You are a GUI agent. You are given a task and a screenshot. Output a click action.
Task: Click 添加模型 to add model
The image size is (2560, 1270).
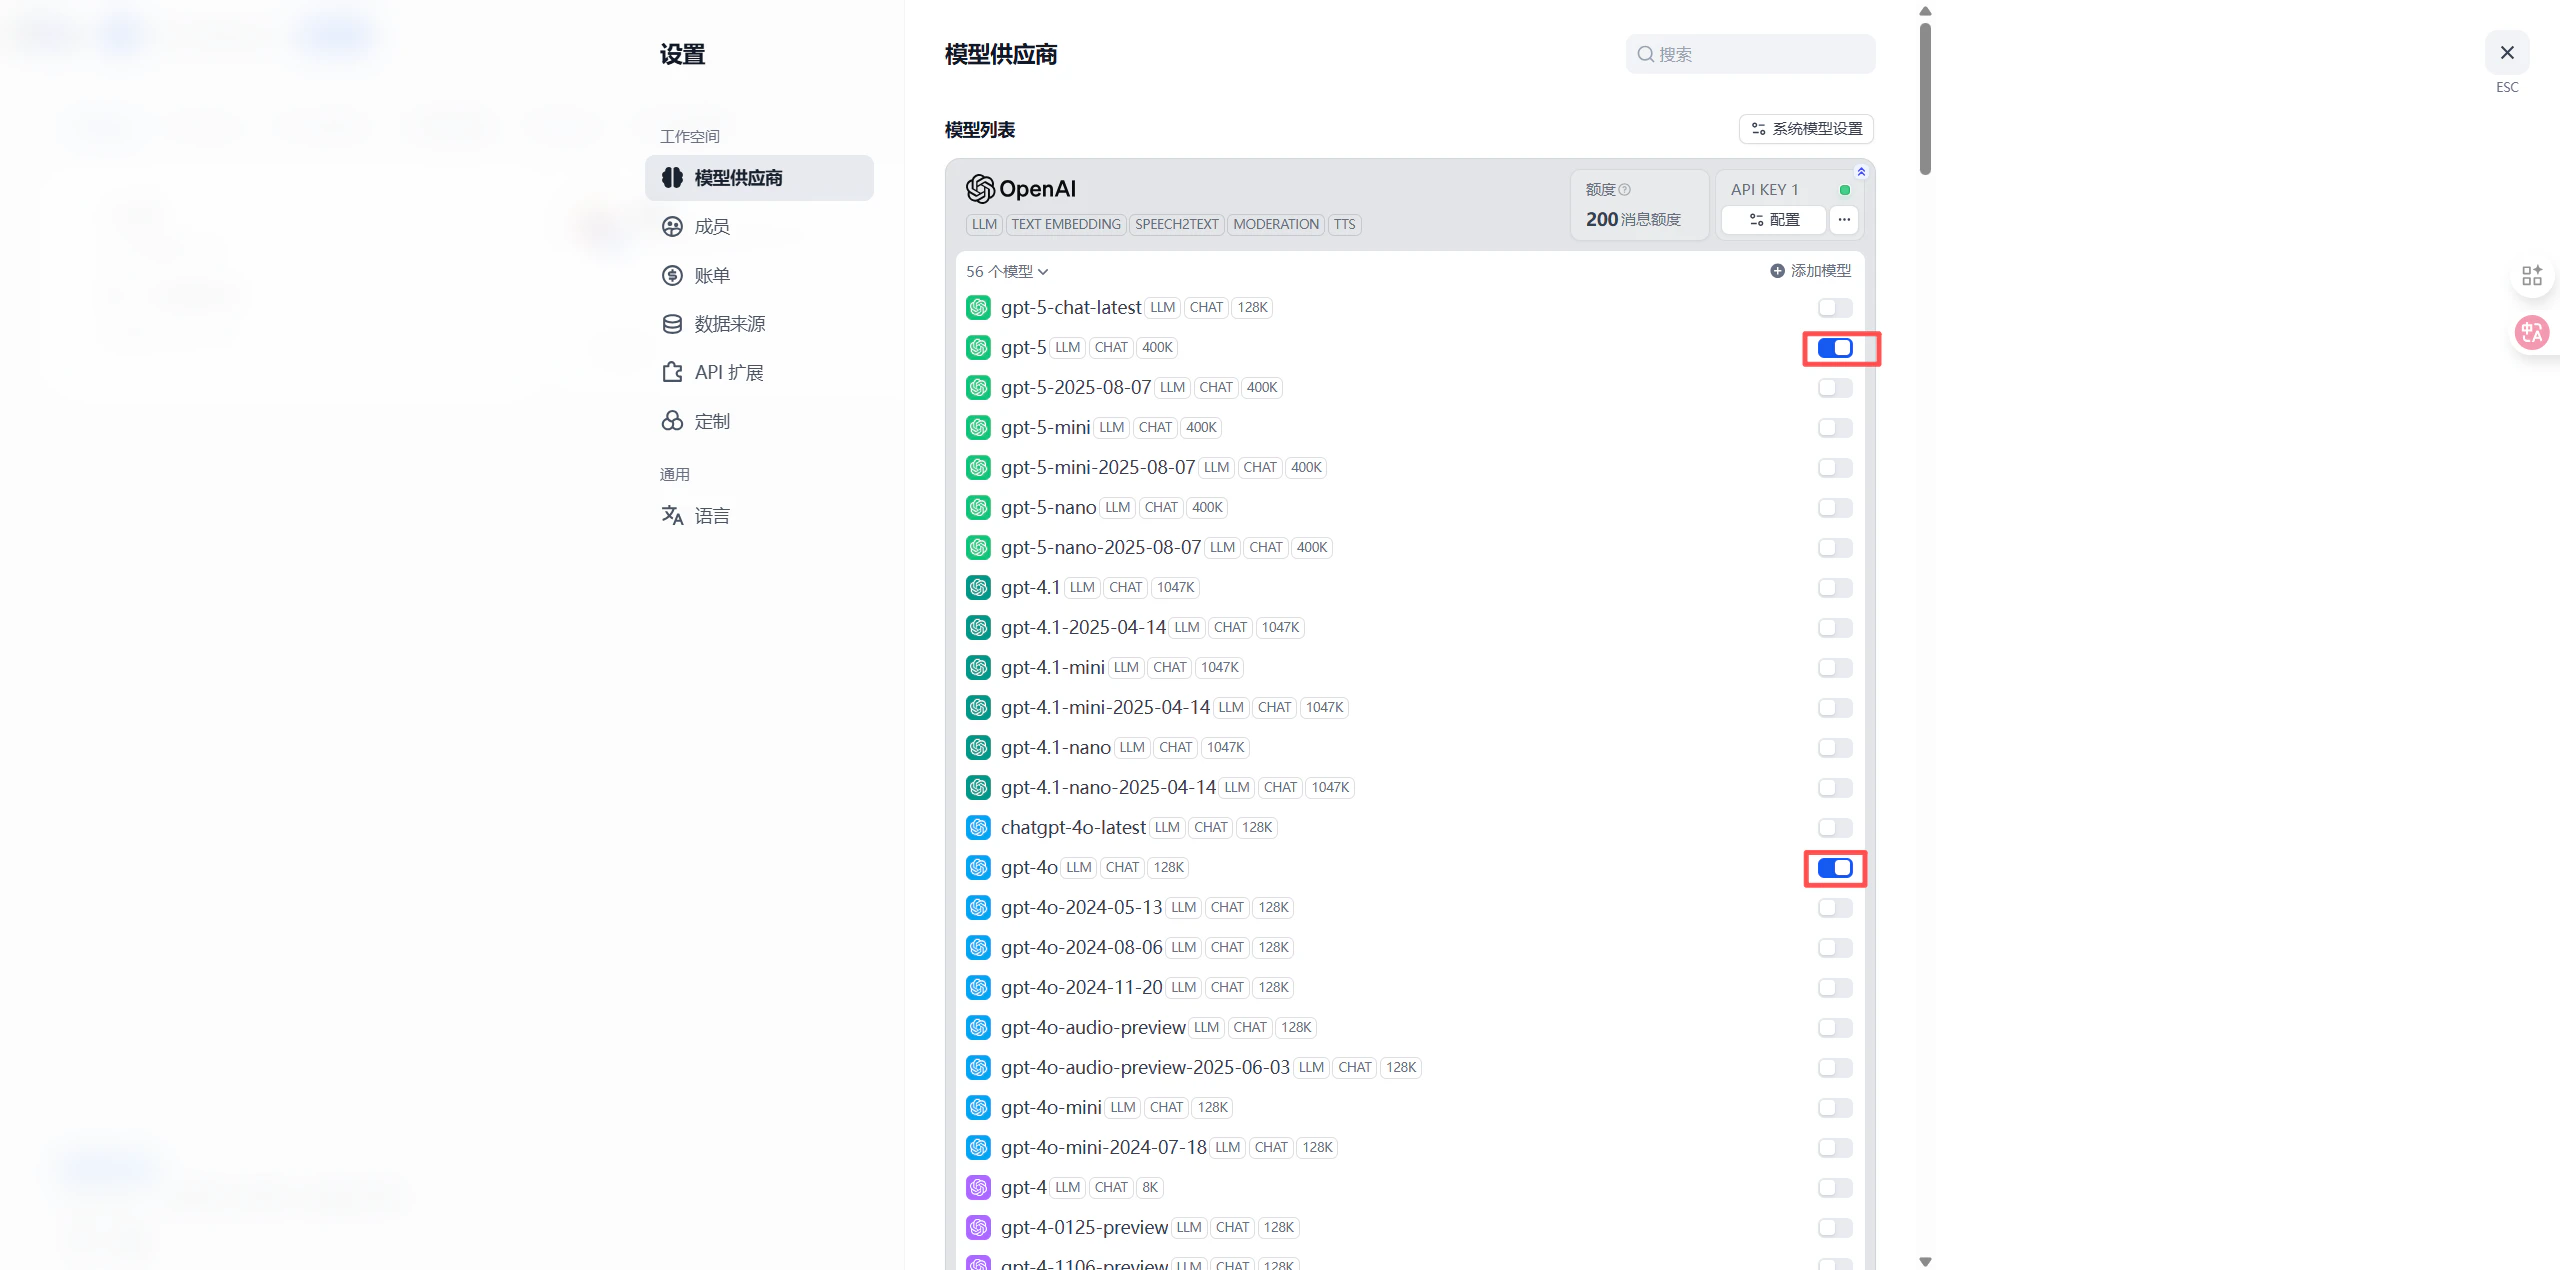(x=1811, y=271)
